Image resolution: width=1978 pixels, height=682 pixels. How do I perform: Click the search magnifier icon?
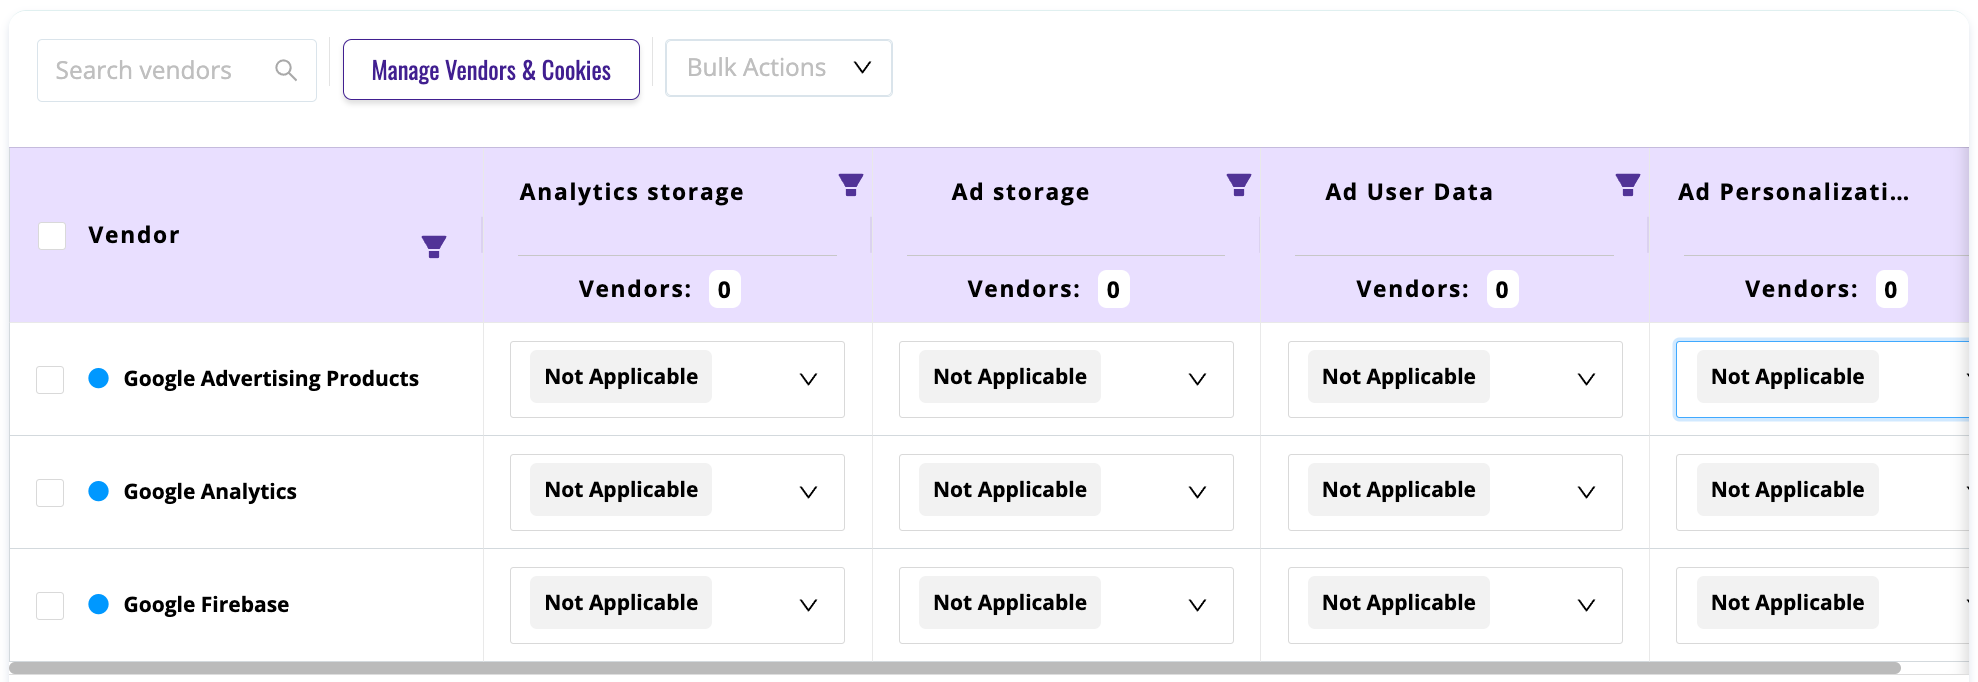[286, 70]
